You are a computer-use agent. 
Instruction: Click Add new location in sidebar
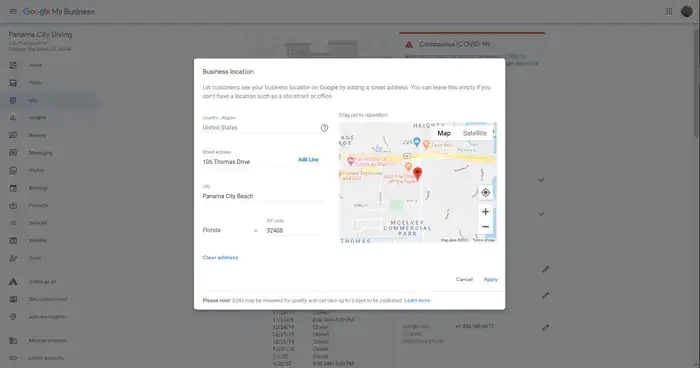(49, 317)
